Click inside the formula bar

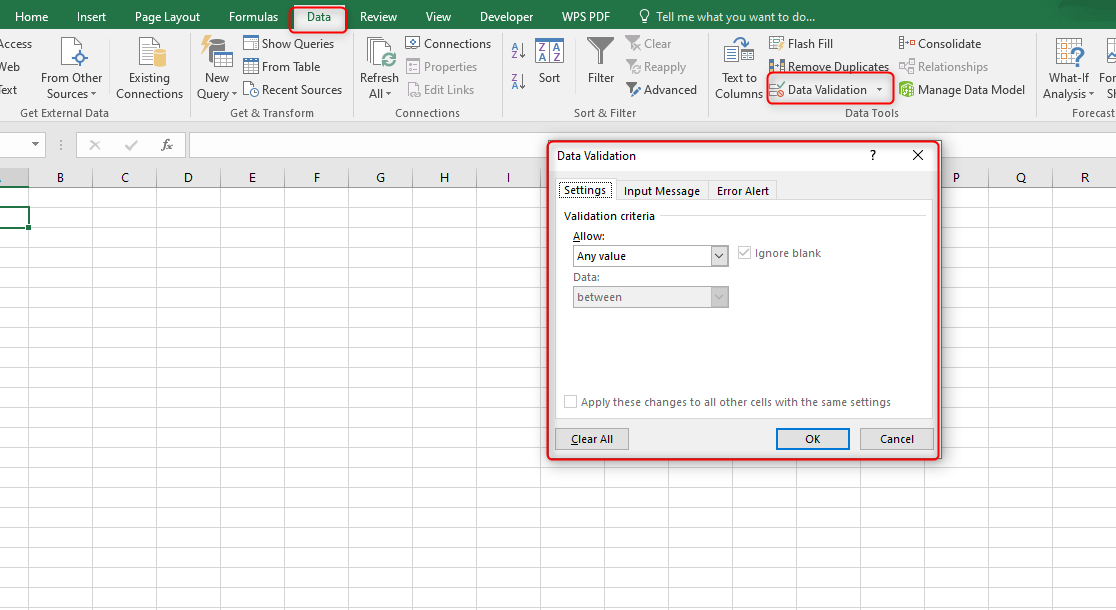600,144
